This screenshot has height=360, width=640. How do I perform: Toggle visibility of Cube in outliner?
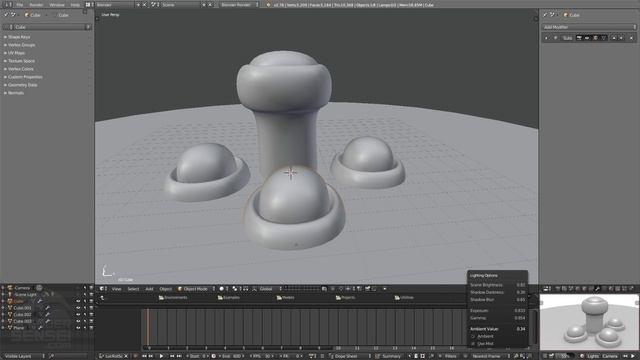(78, 301)
